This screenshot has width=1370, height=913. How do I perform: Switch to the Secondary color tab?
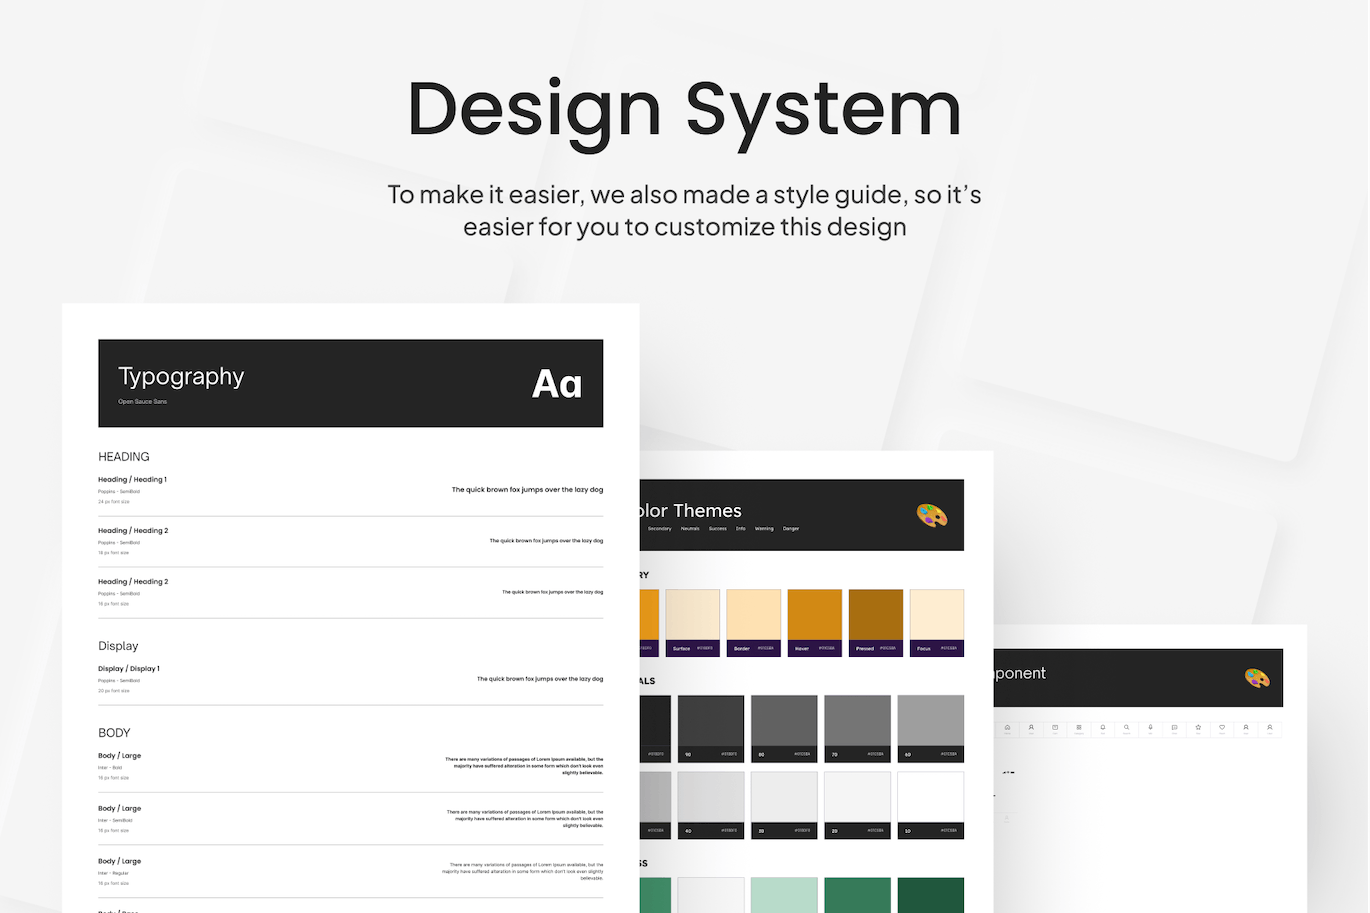click(659, 529)
